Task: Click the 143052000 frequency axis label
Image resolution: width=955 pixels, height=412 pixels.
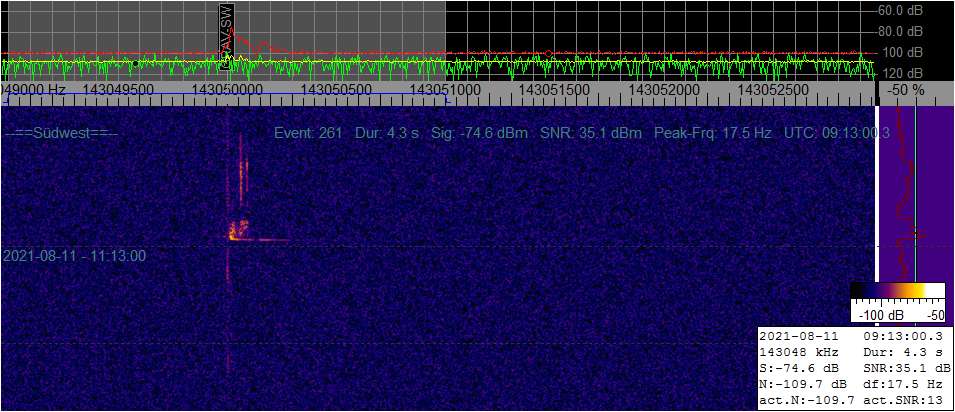Action: tap(664, 90)
